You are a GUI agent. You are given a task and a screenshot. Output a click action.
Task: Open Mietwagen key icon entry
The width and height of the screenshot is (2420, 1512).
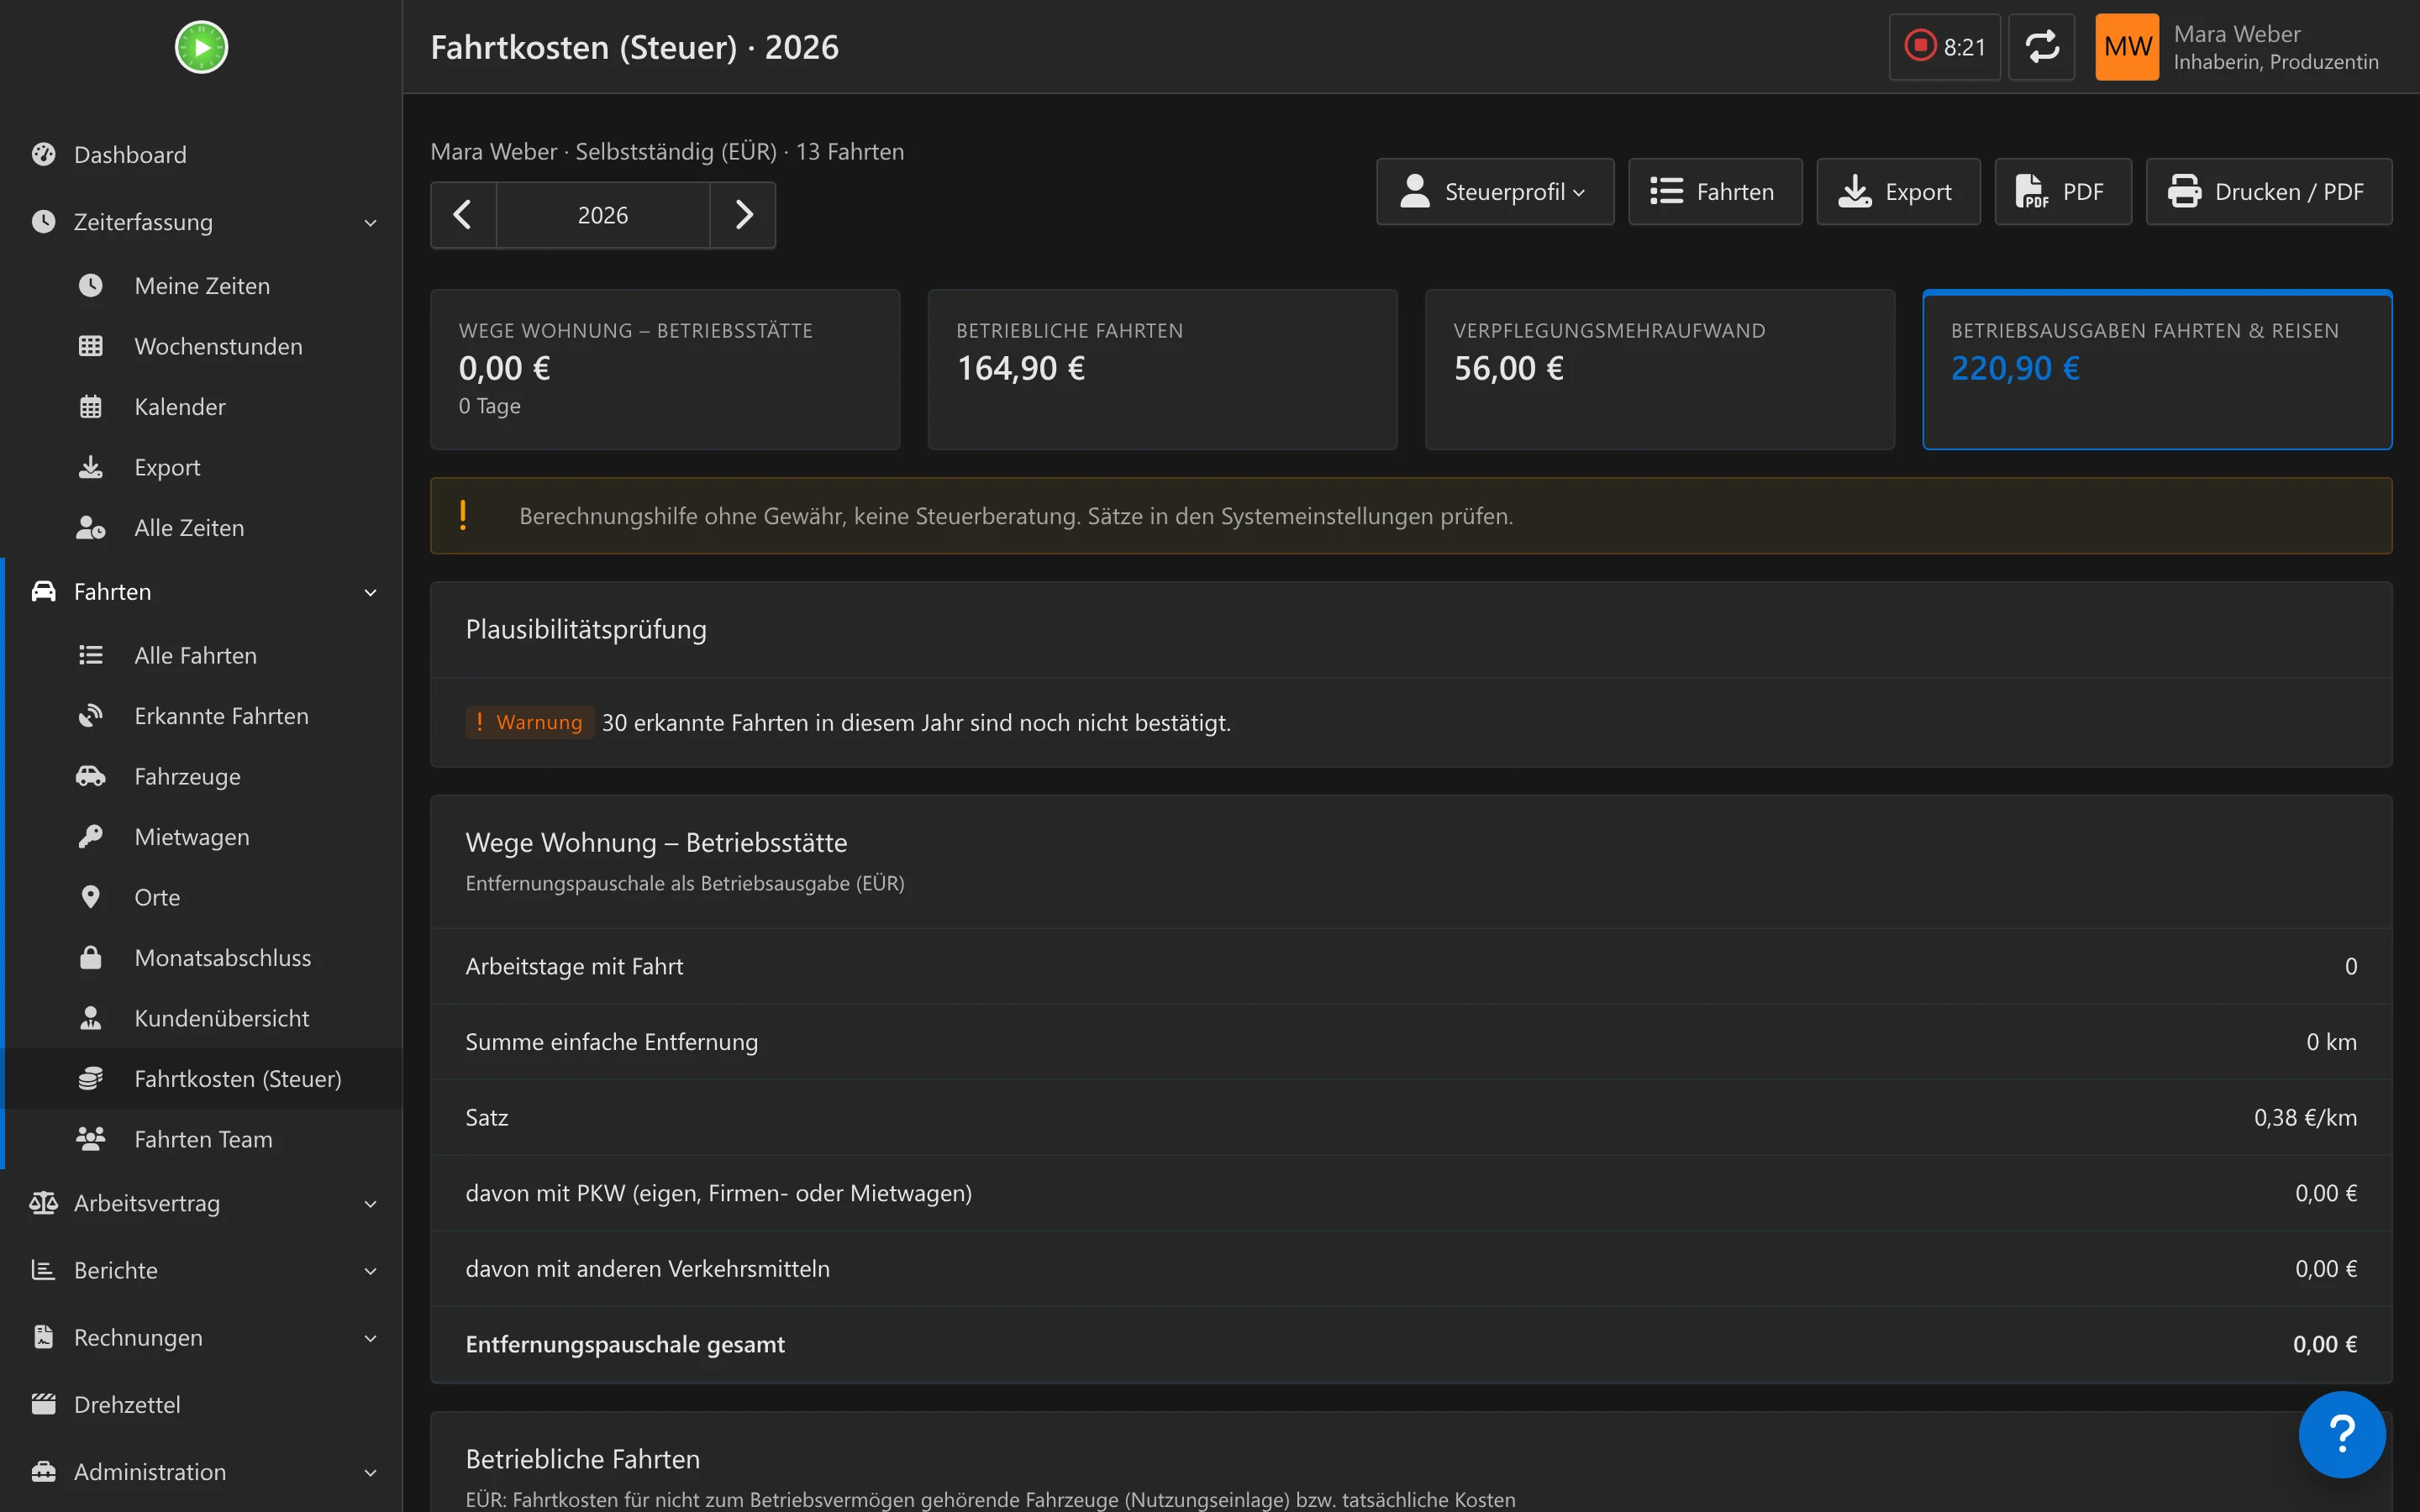[x=201, y=837]
